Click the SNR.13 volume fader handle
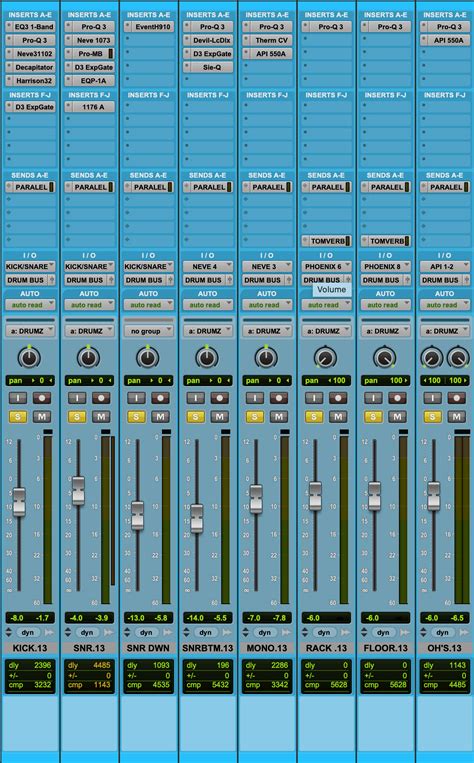This screenshot has width=474, height=763. click(78, 490)
